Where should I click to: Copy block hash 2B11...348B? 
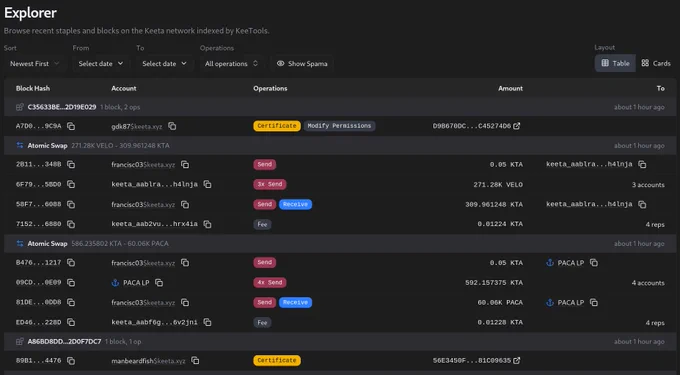(x=71, y=165)
